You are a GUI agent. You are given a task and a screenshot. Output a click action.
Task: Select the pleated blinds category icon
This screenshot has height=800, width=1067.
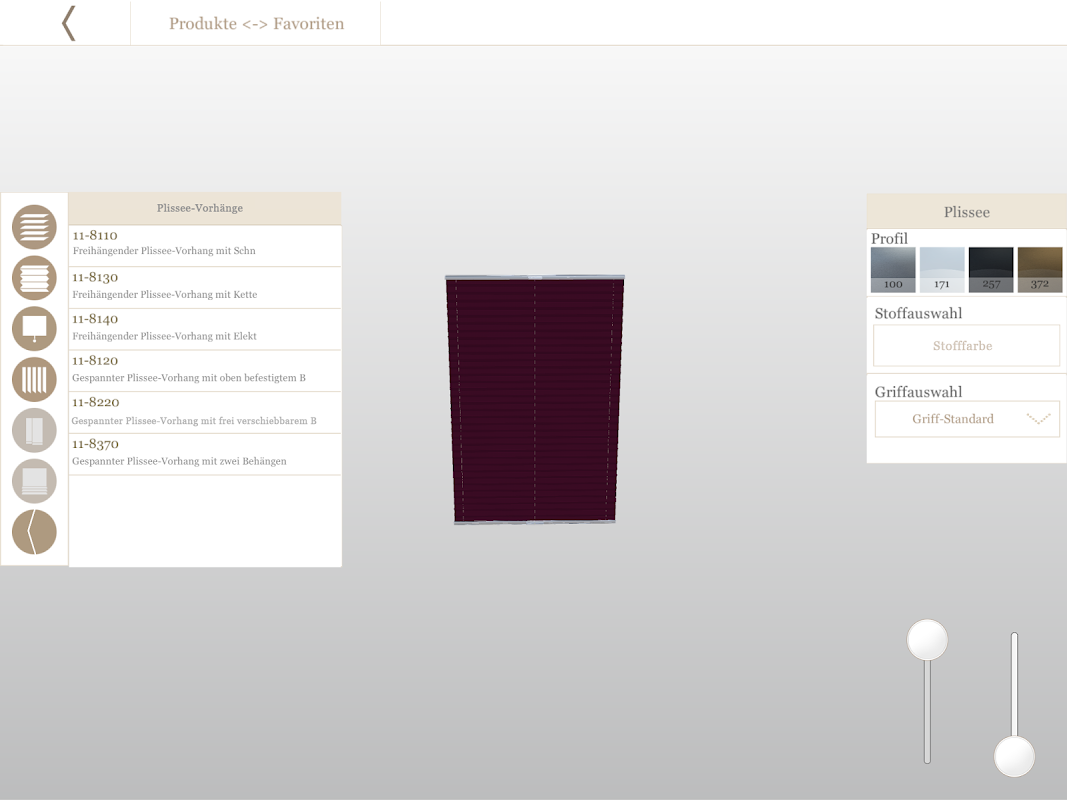[34, 278]
